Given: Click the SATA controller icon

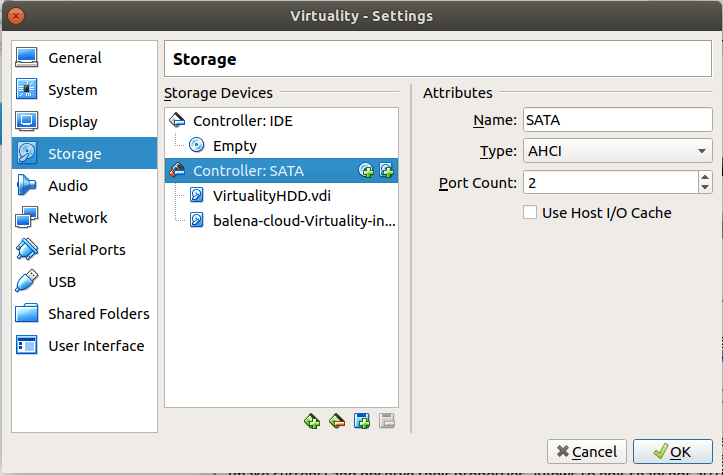Looking at the screenshot, I should pos(177,170).
